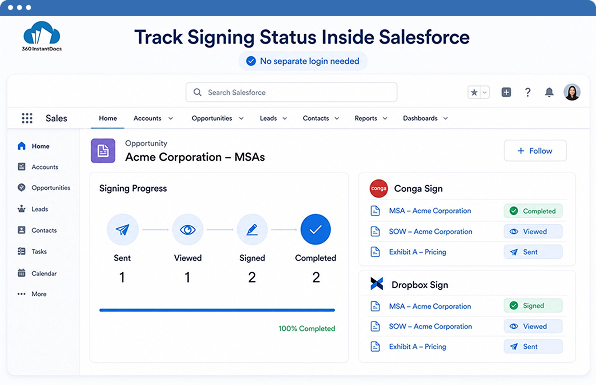596x385 pixels.
Task: Click the Viewed eye step icon
Action: [x=187, y=230]
